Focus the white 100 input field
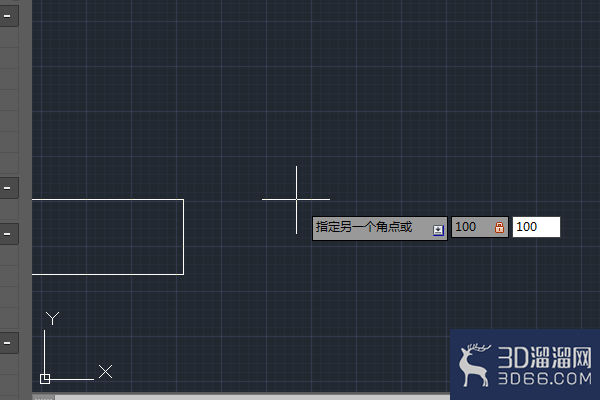This screenshot has width=600, height=400. pyautogui.click(x=536, y=227)
